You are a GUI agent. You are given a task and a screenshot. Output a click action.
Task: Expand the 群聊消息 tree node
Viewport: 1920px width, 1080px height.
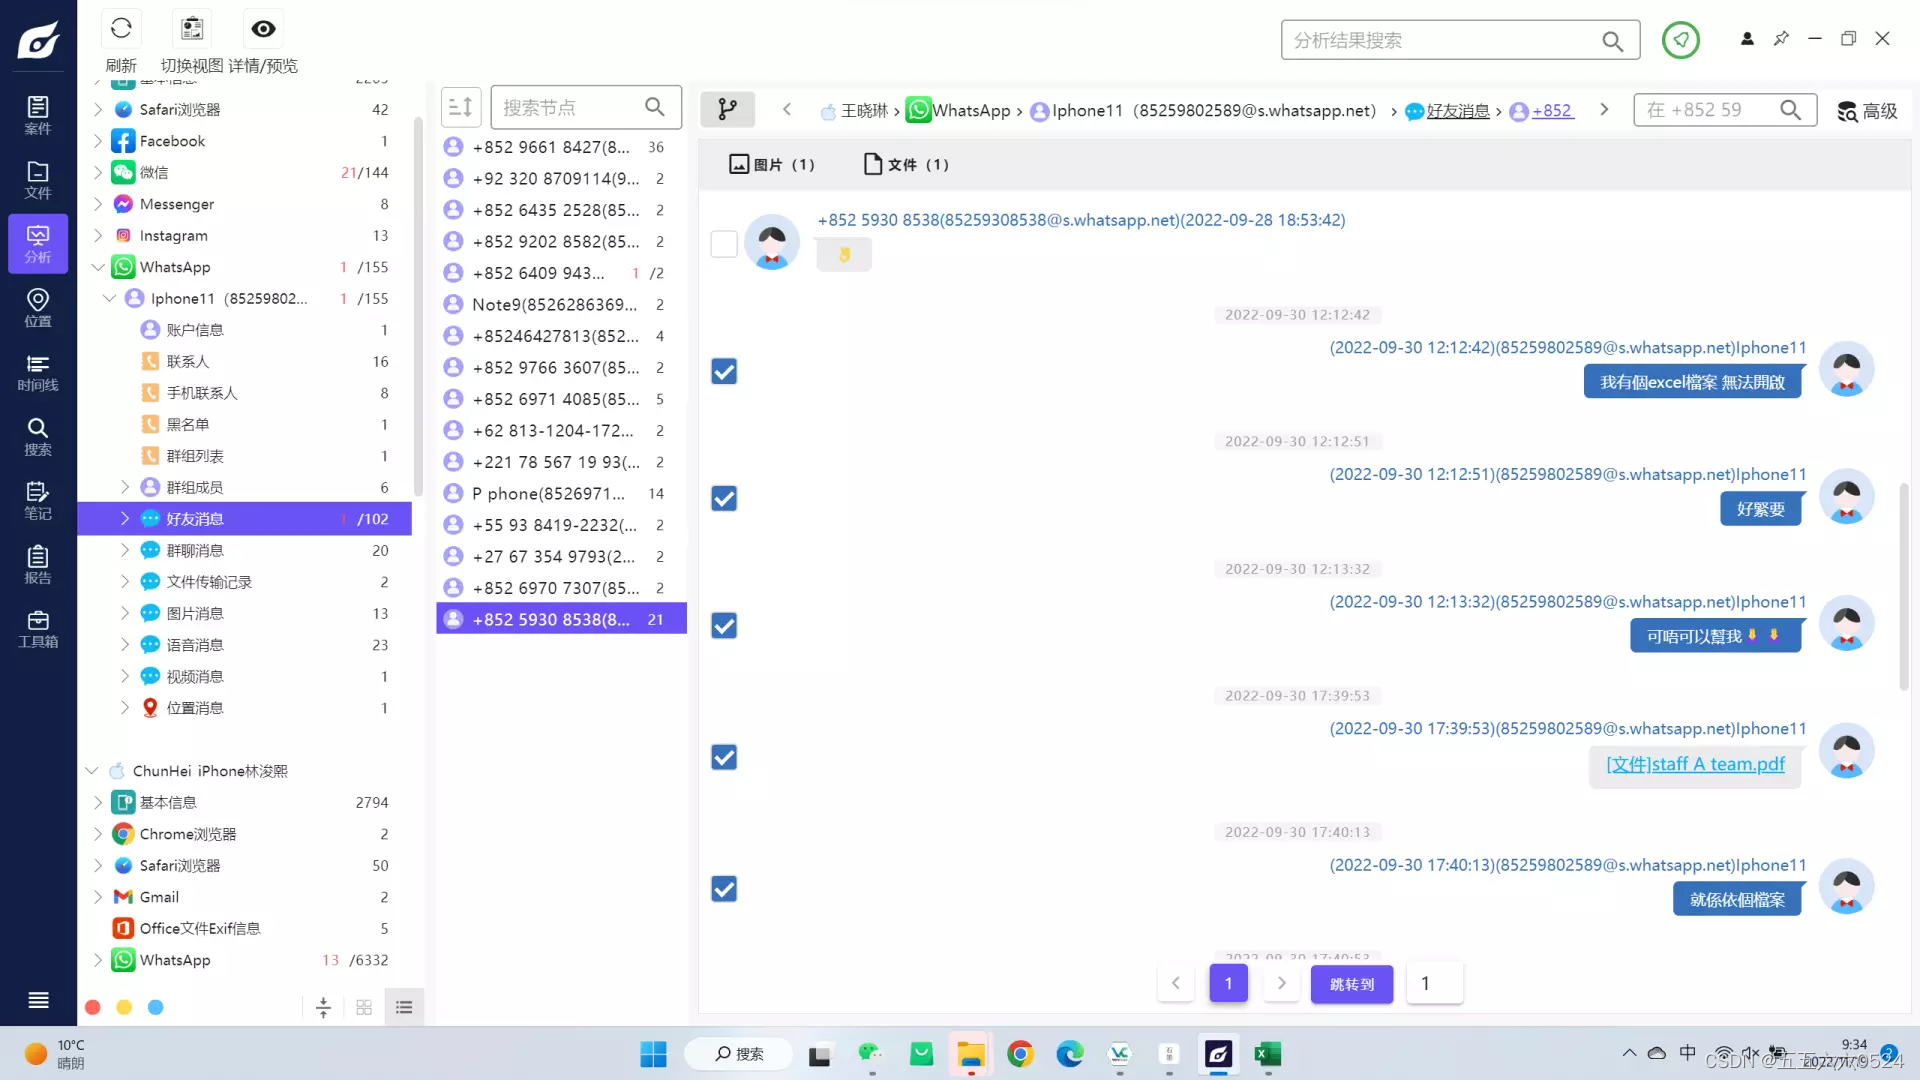pyautogui.click(x=125, y=550)
